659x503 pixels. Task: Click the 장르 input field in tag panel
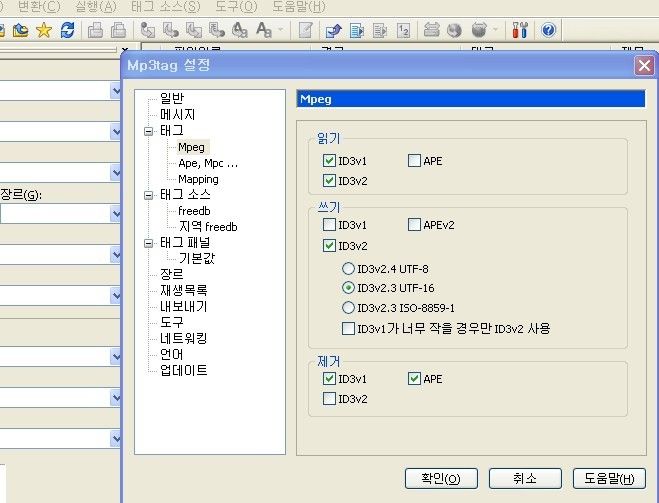(55, 214)
